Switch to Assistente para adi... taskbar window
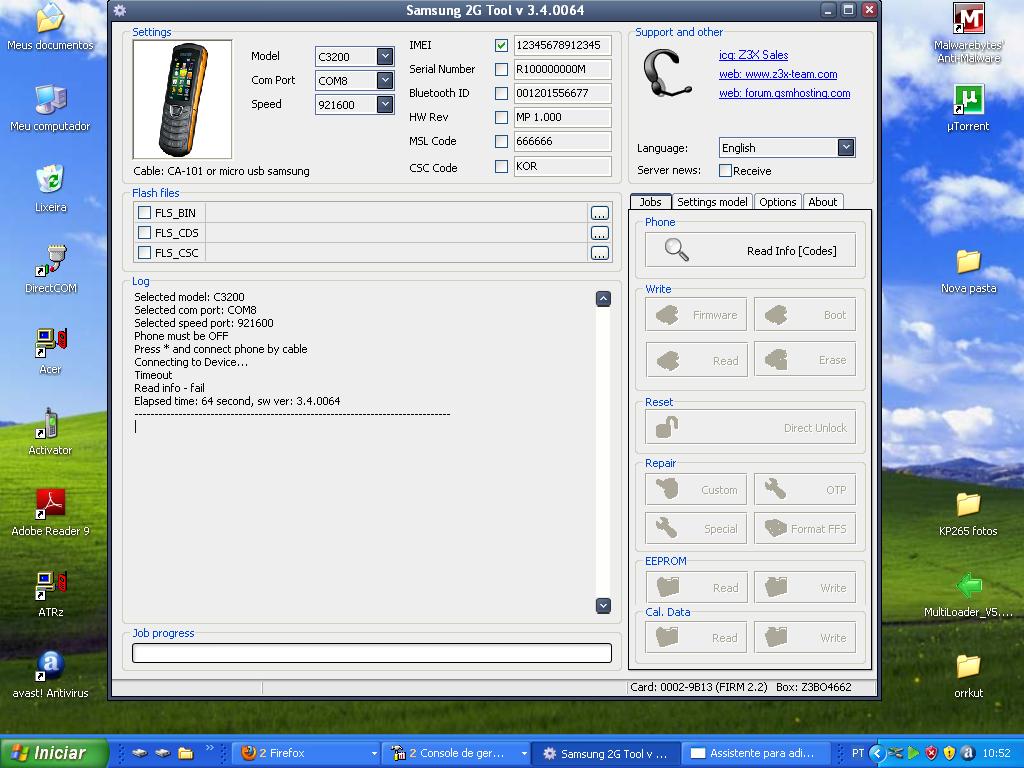The width and height of the screenshot is (1024, 768). pos(756,754)
